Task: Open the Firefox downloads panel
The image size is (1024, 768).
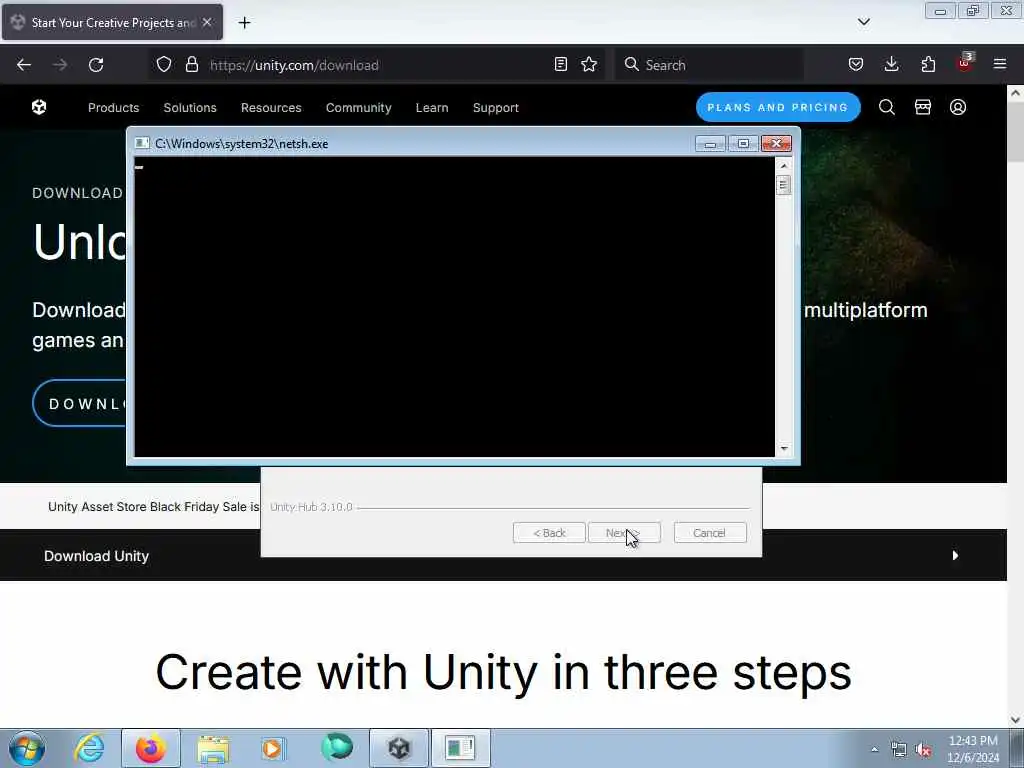Action: pos(891,64)
